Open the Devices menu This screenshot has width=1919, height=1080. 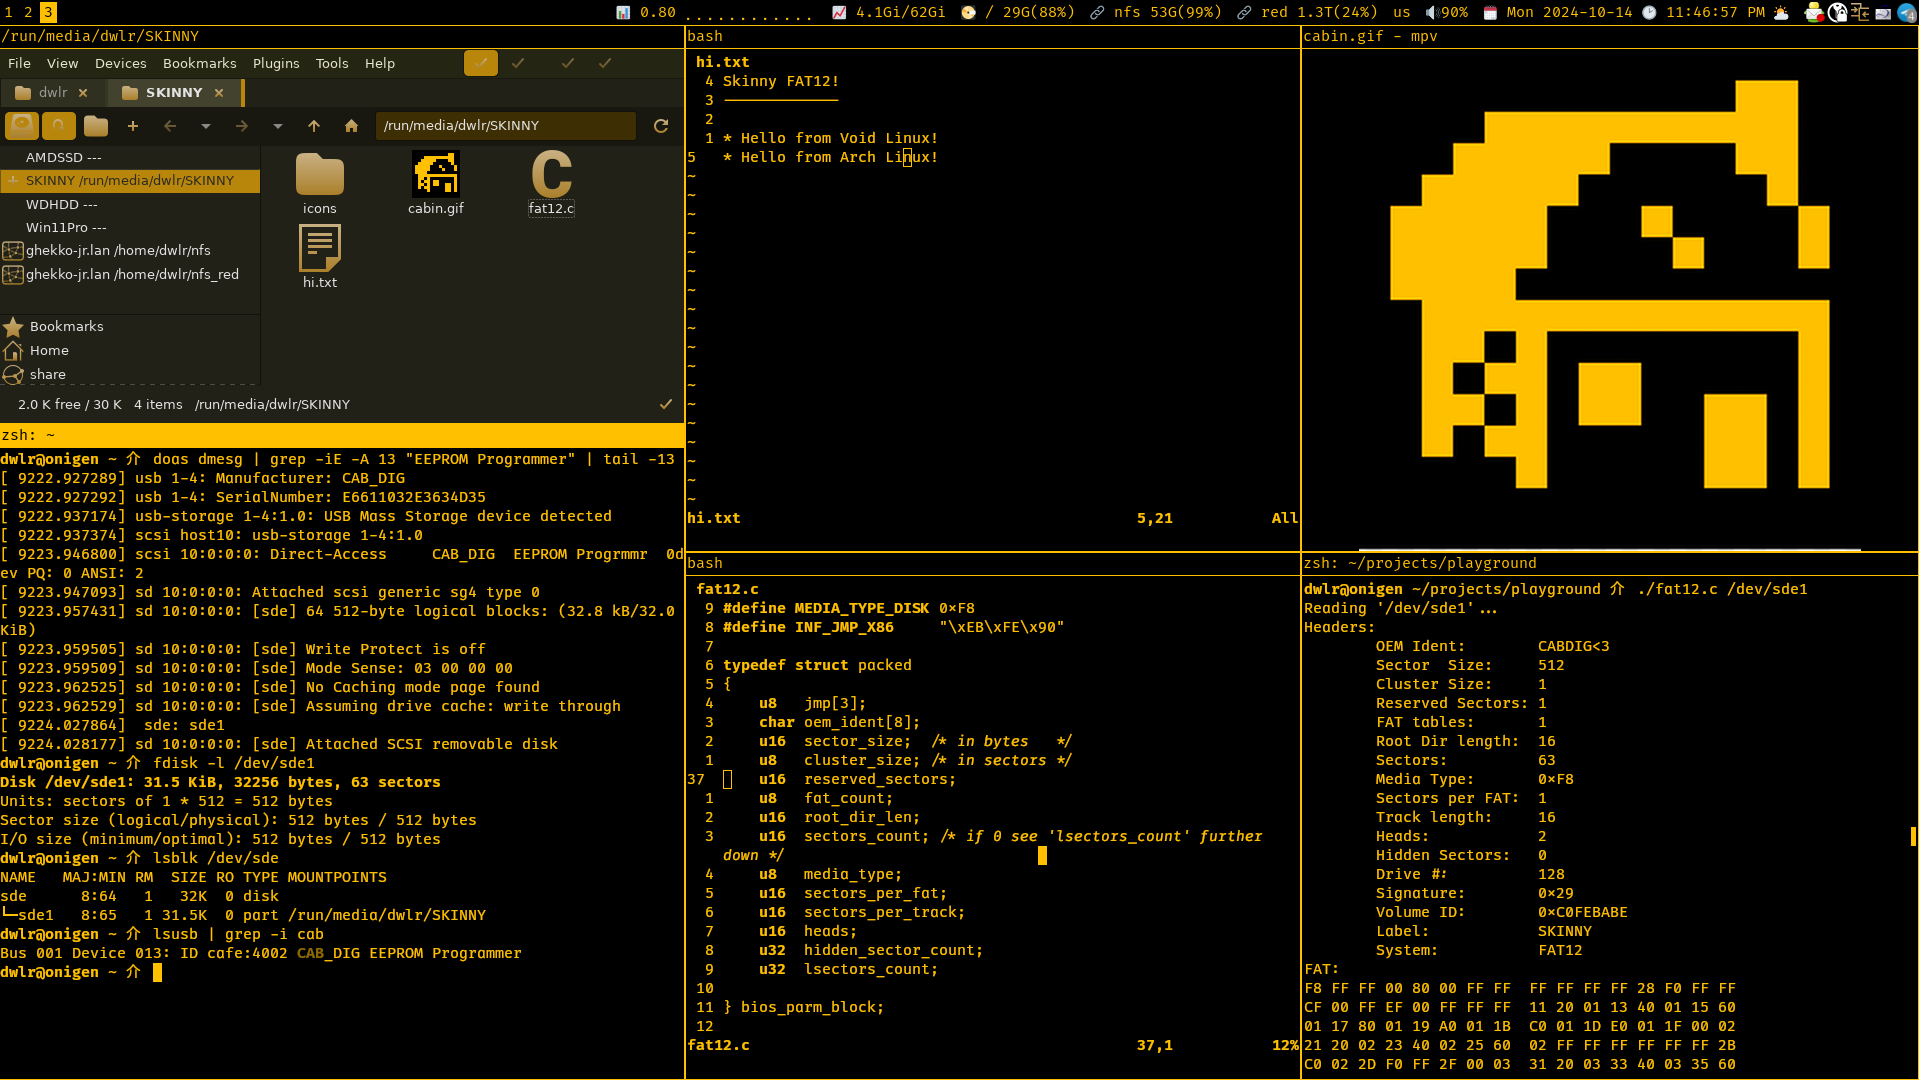(x=121, y=63)
